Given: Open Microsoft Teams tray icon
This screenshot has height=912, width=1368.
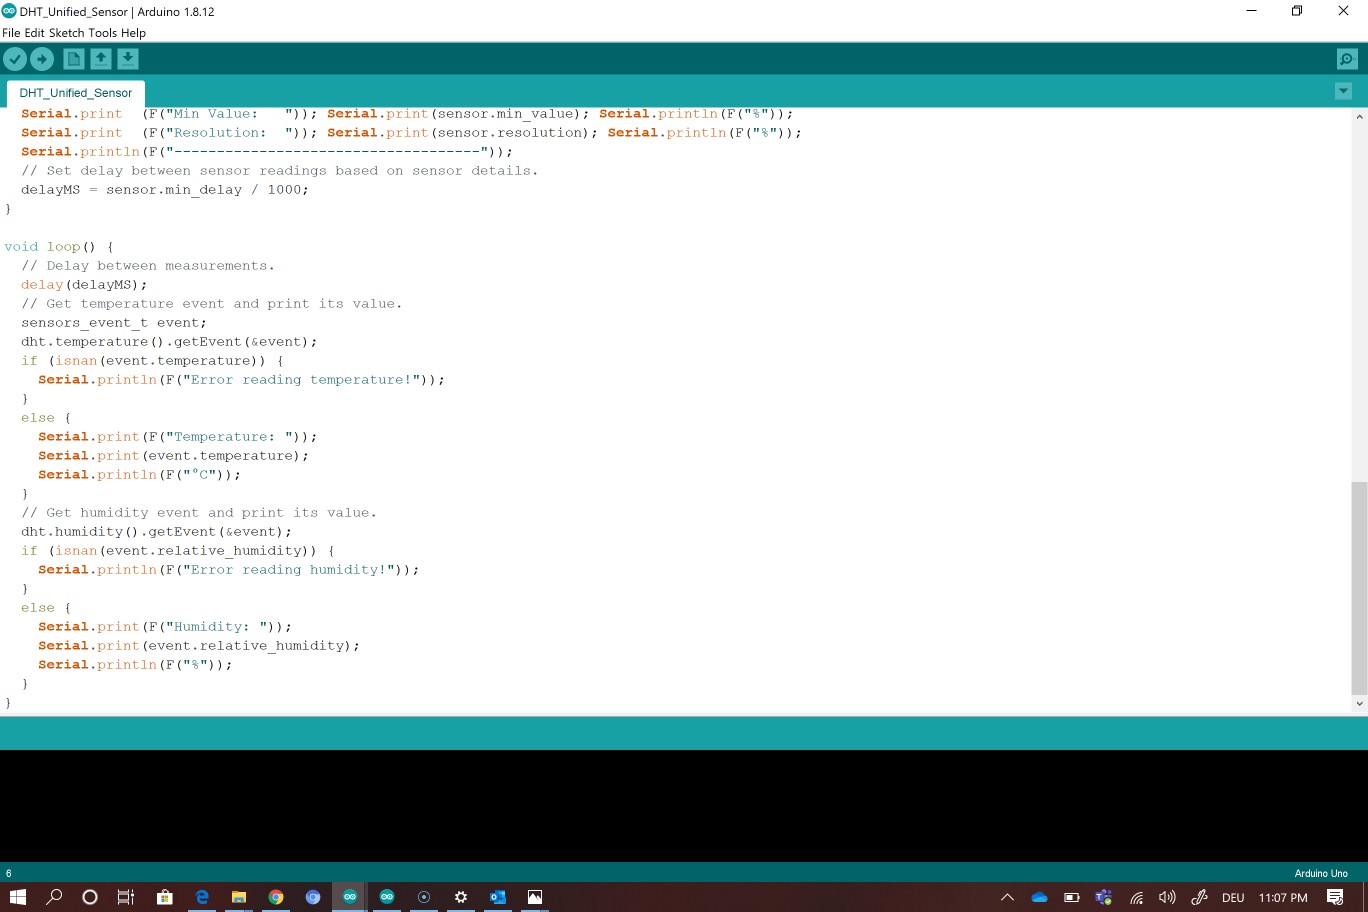Looking at the screenshot, I should click(1104, 897).
